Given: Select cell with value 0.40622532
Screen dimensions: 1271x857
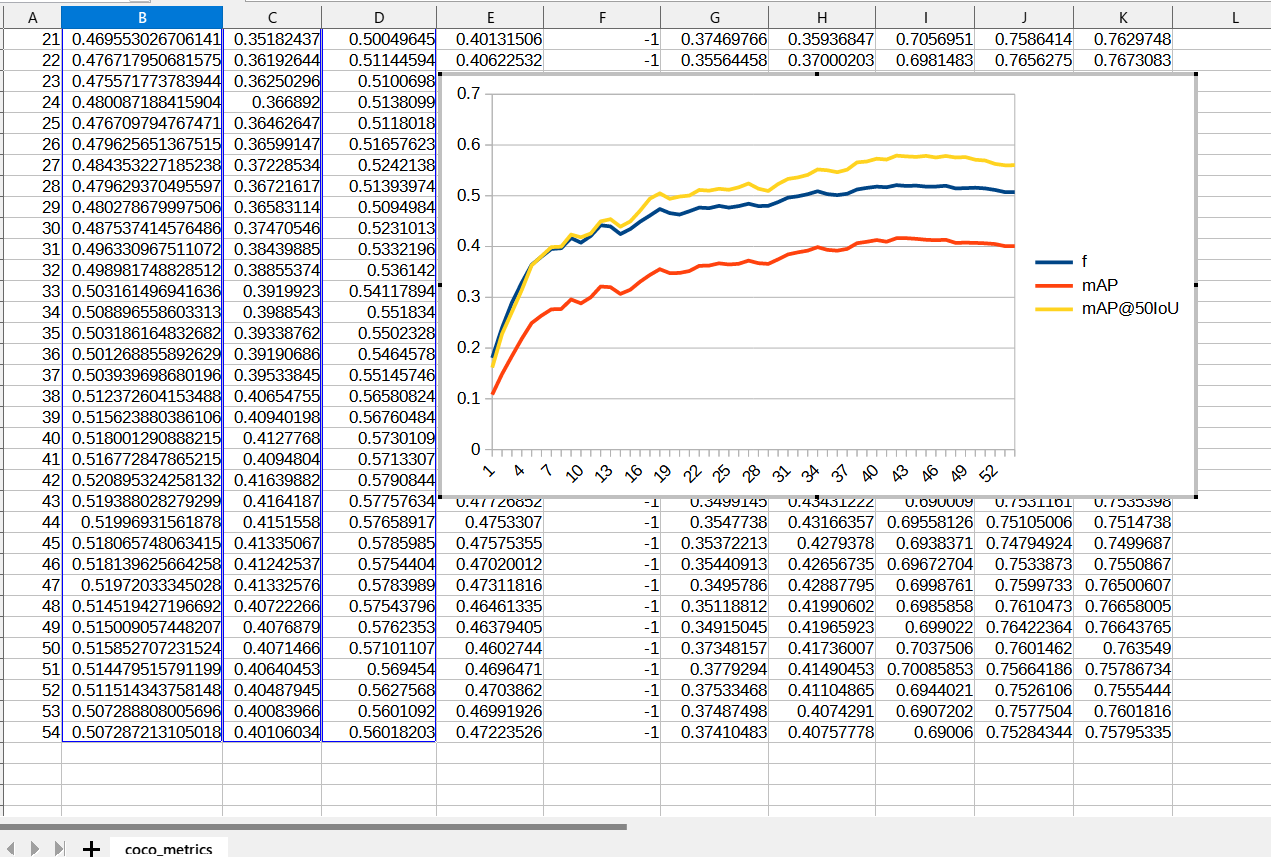Looking at the screenshot, I should pyautogui.click(x=490, y=60).
